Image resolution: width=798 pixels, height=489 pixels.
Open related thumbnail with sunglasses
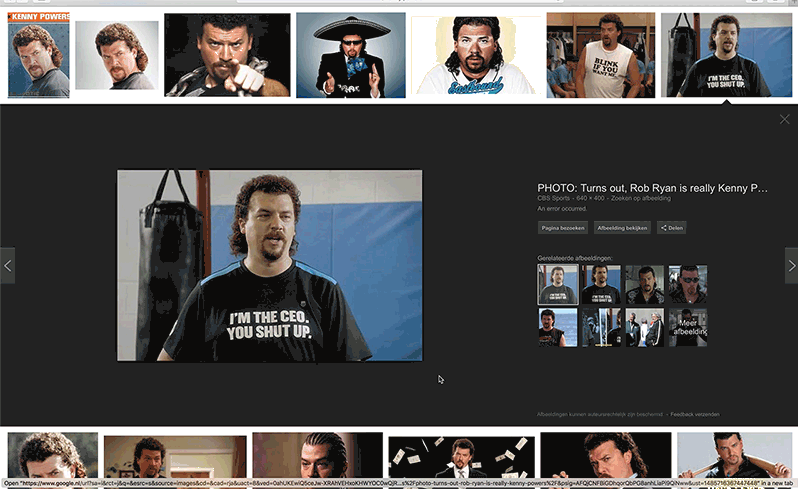[688, 284]
